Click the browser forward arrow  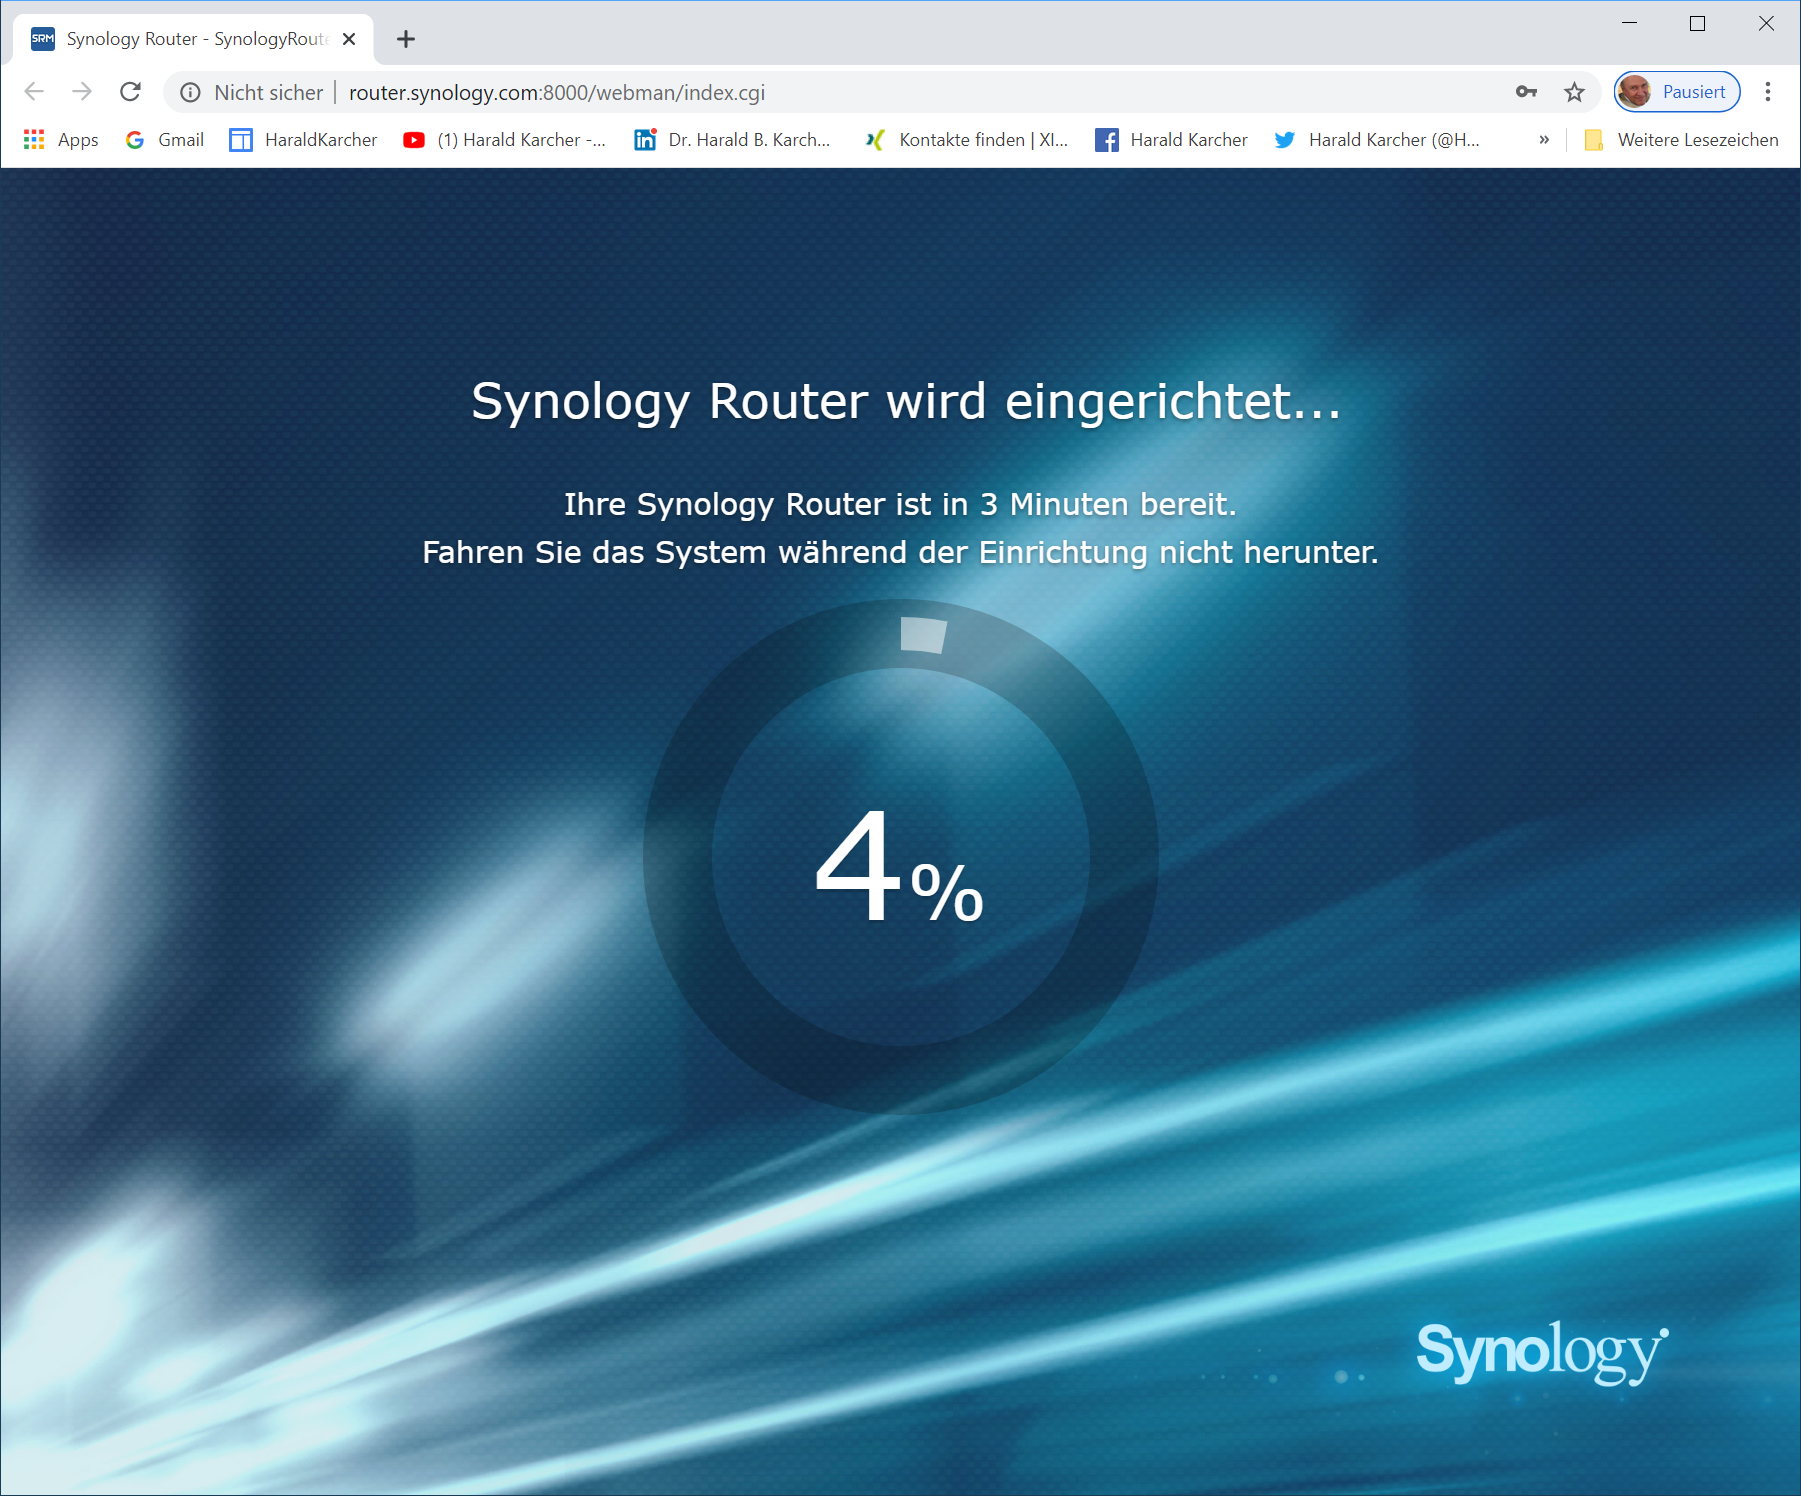(82, 92)
